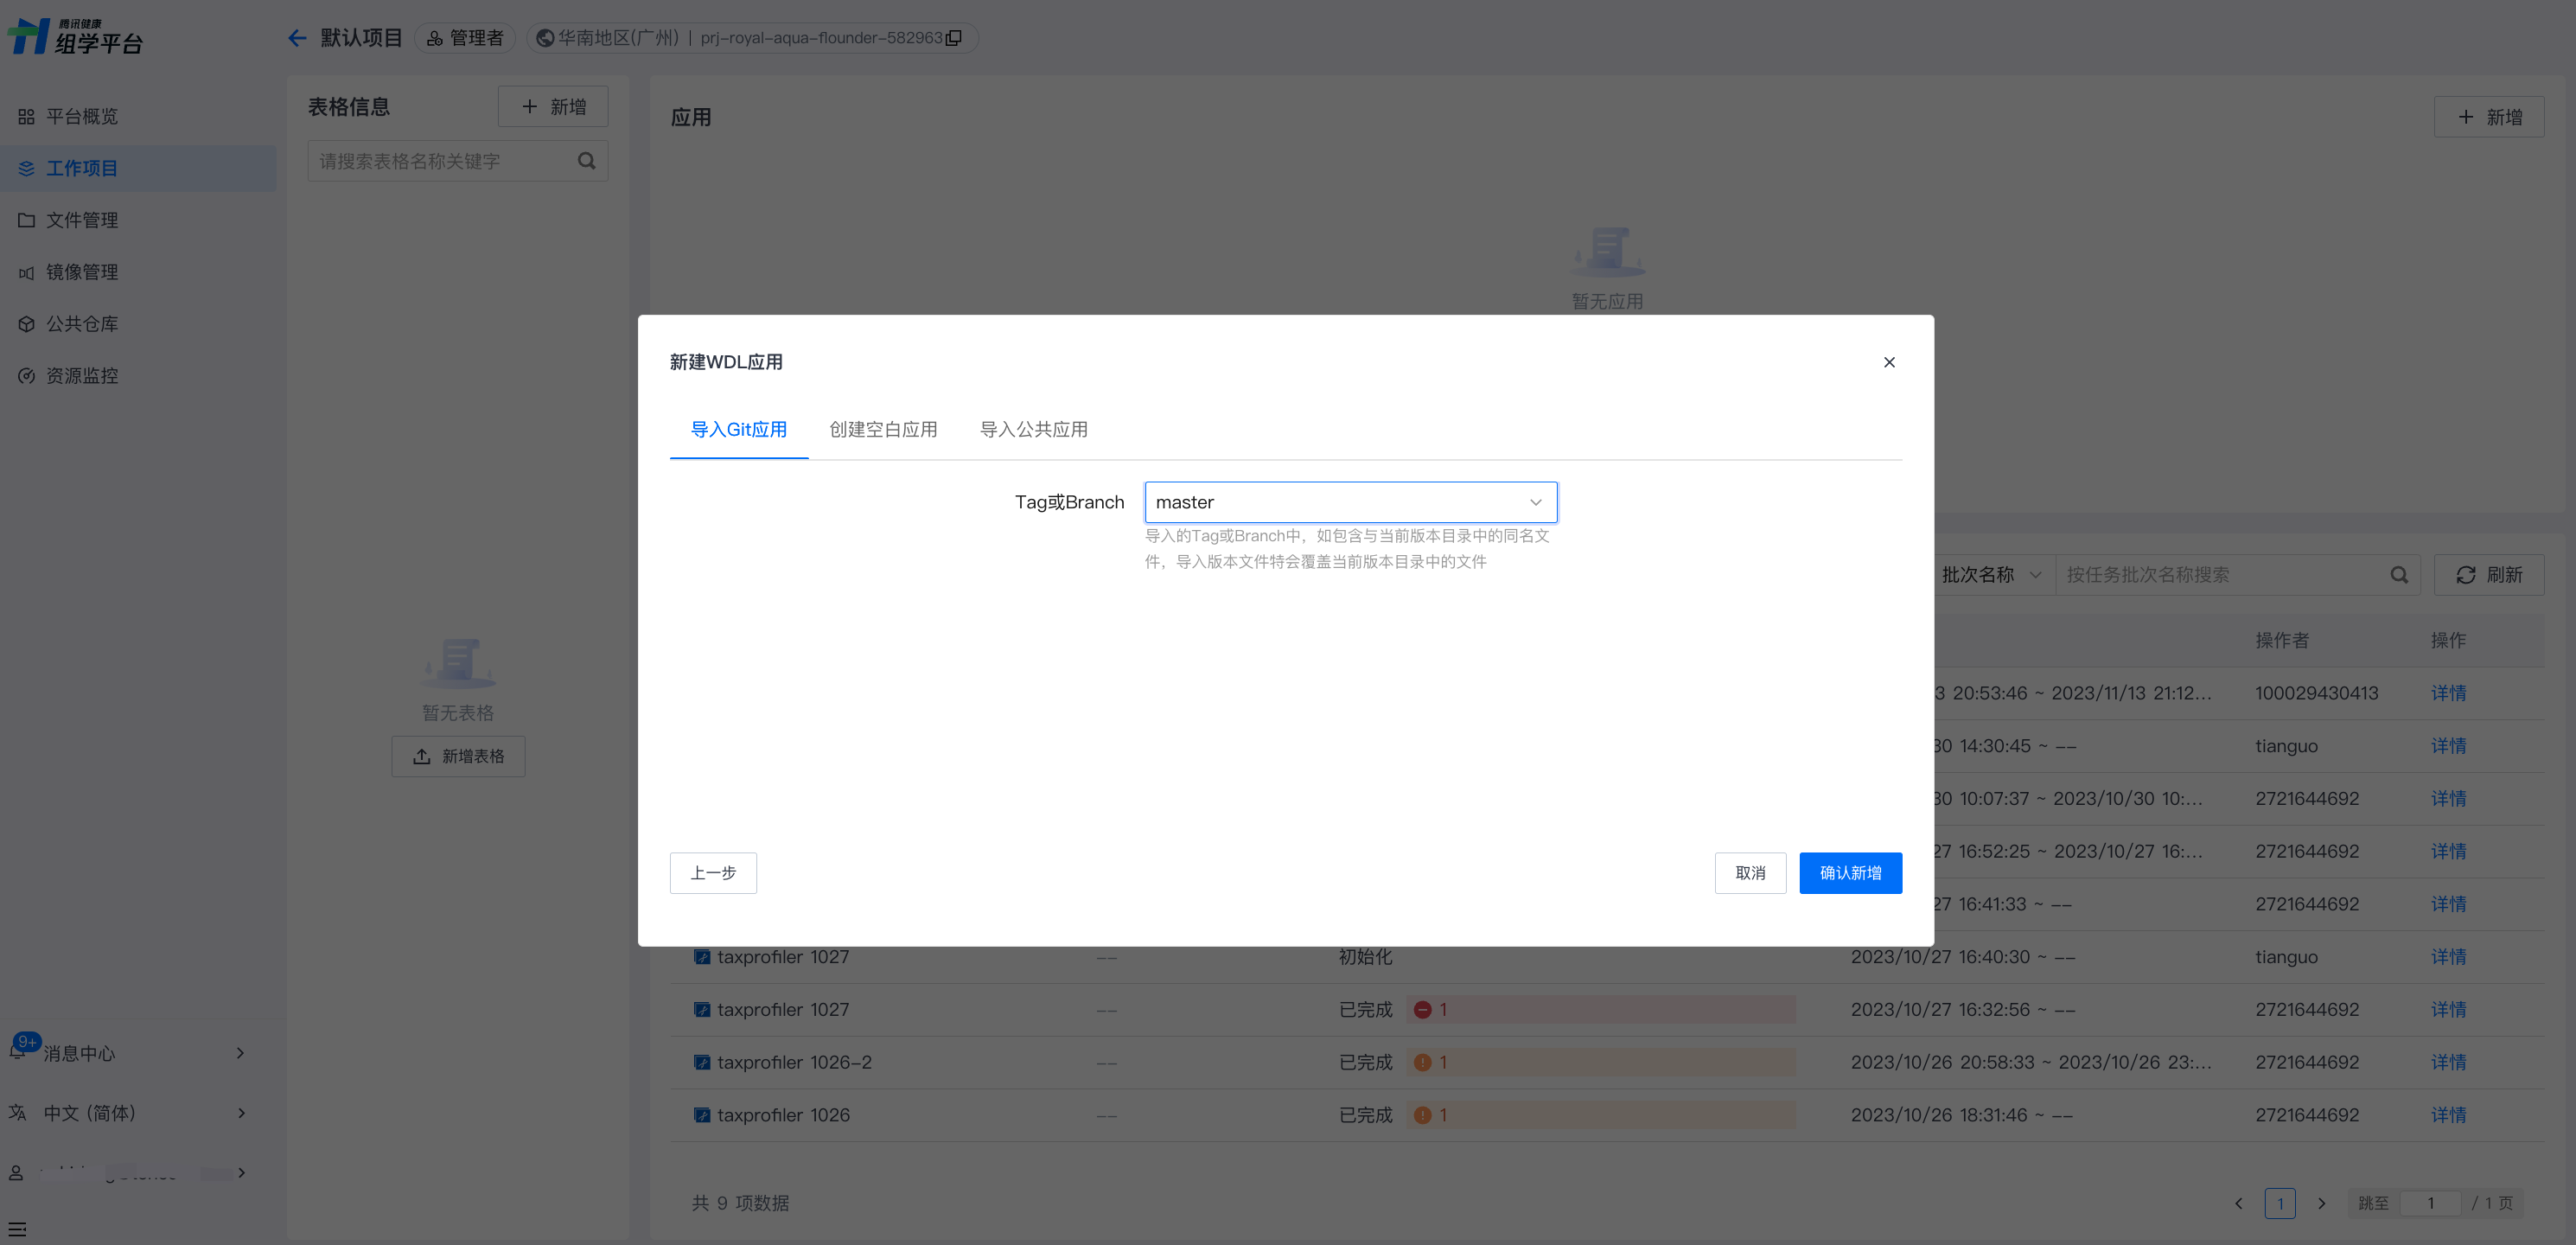The height and width of the screenshot is (1245, 2576).
Task: Open the Tag或Branch master dropdown
Action: coord(1350,502)
